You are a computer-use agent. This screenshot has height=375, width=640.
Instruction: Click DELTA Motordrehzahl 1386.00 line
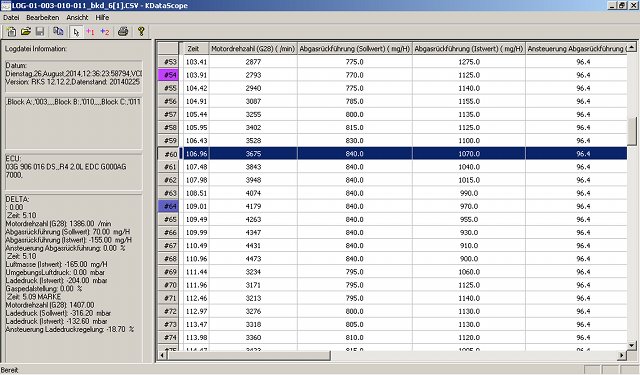point(58,224)
